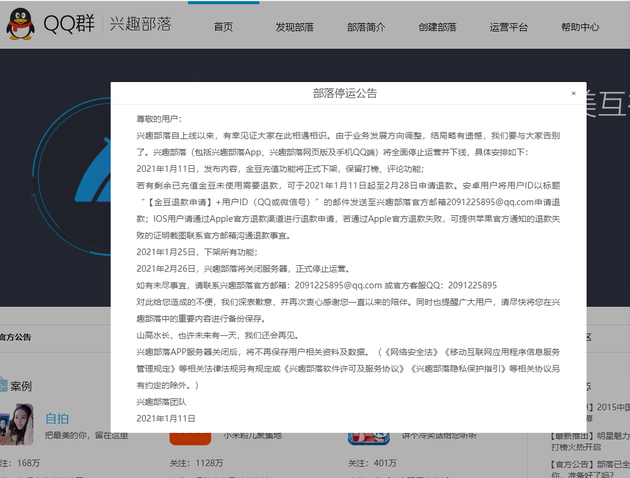Screen dimensions: 630x478
Task: Click the 尊敬的用户 greeting line
Action: (x=159, y=119)
